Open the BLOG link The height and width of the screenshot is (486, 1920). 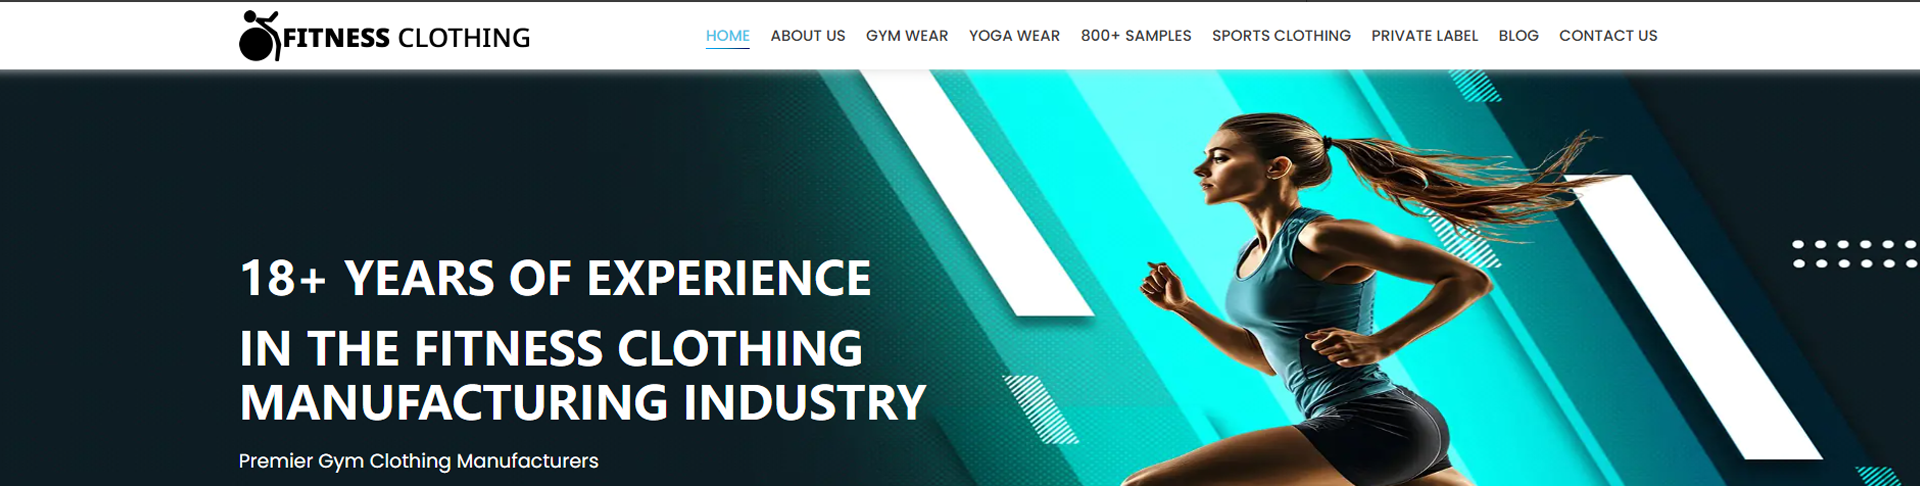pyautogui.click(x=1518, y=36)
